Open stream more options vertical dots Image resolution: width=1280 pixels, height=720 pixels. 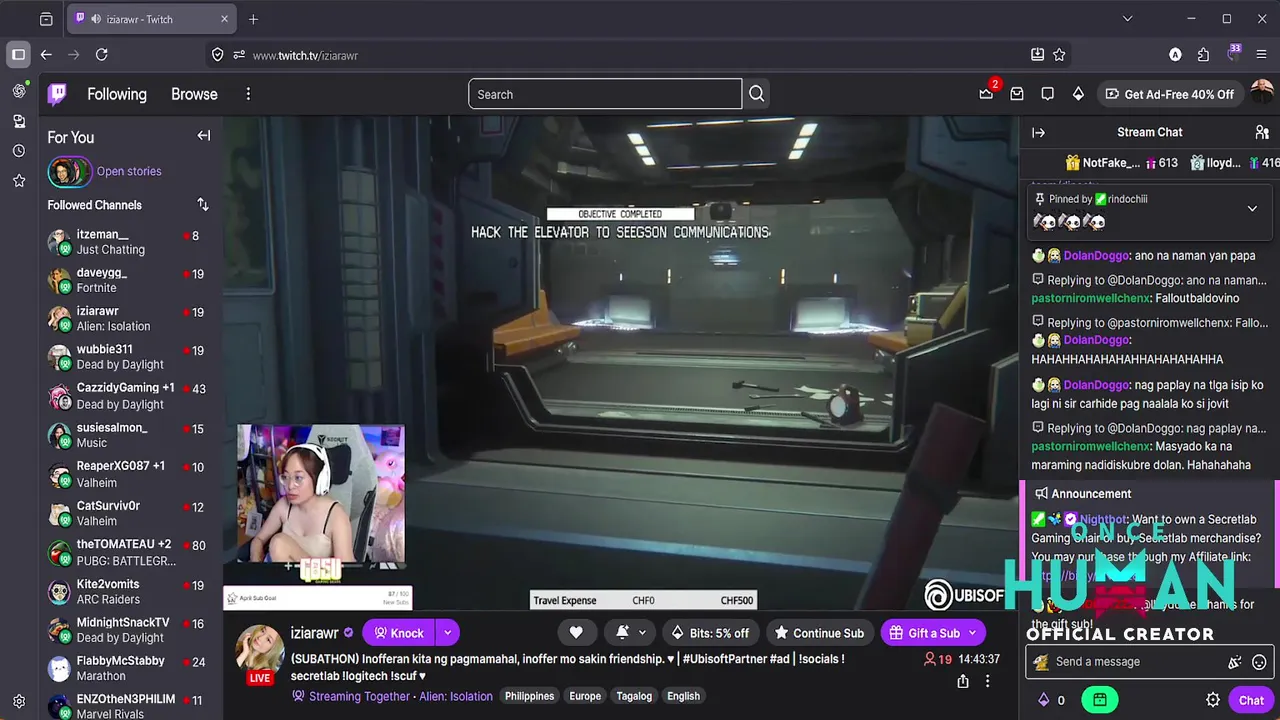[x=987, y=681]
